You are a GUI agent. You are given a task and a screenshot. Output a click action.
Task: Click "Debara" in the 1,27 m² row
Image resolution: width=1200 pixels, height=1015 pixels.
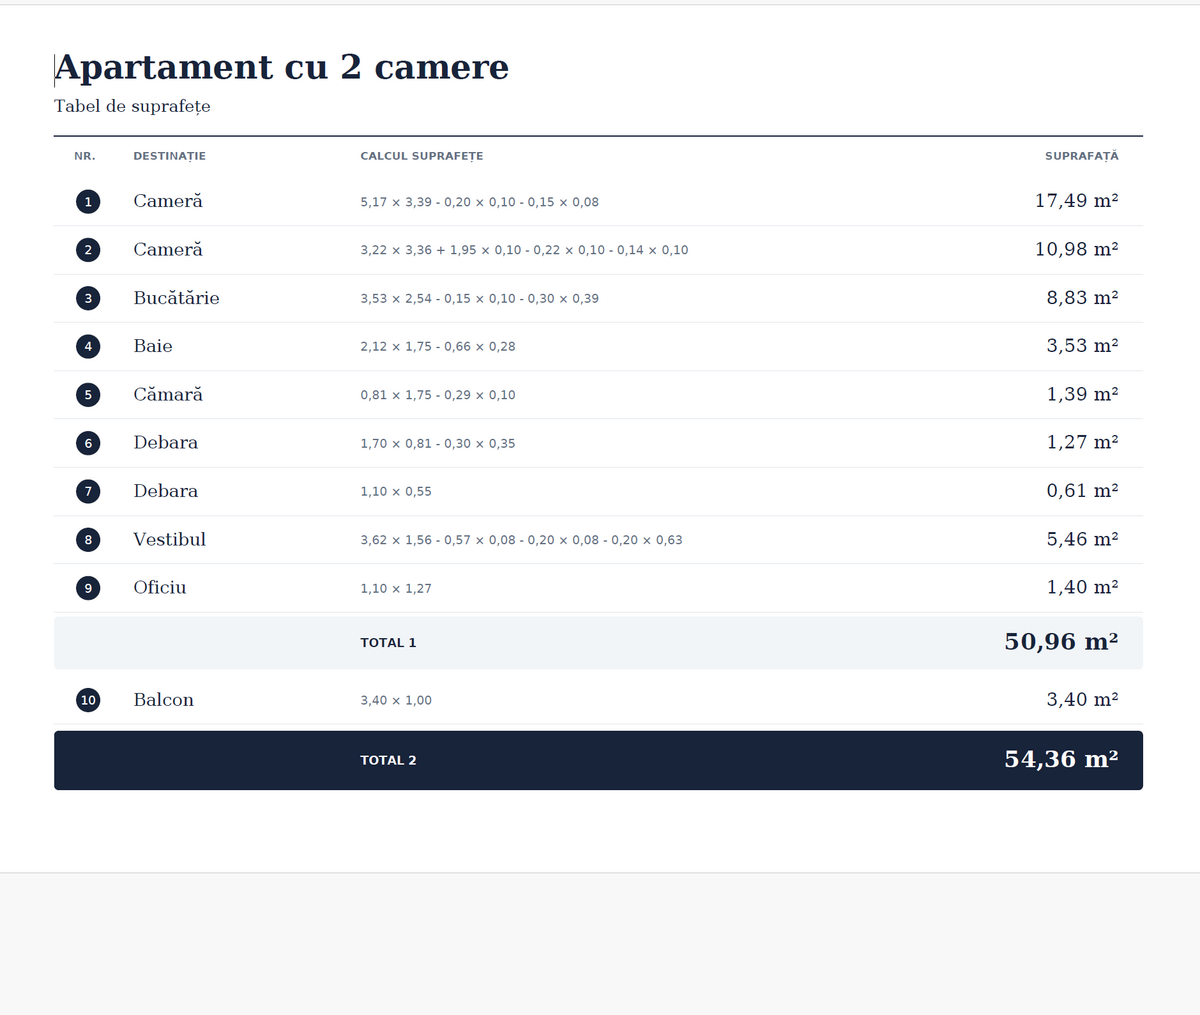click(166, 442)
